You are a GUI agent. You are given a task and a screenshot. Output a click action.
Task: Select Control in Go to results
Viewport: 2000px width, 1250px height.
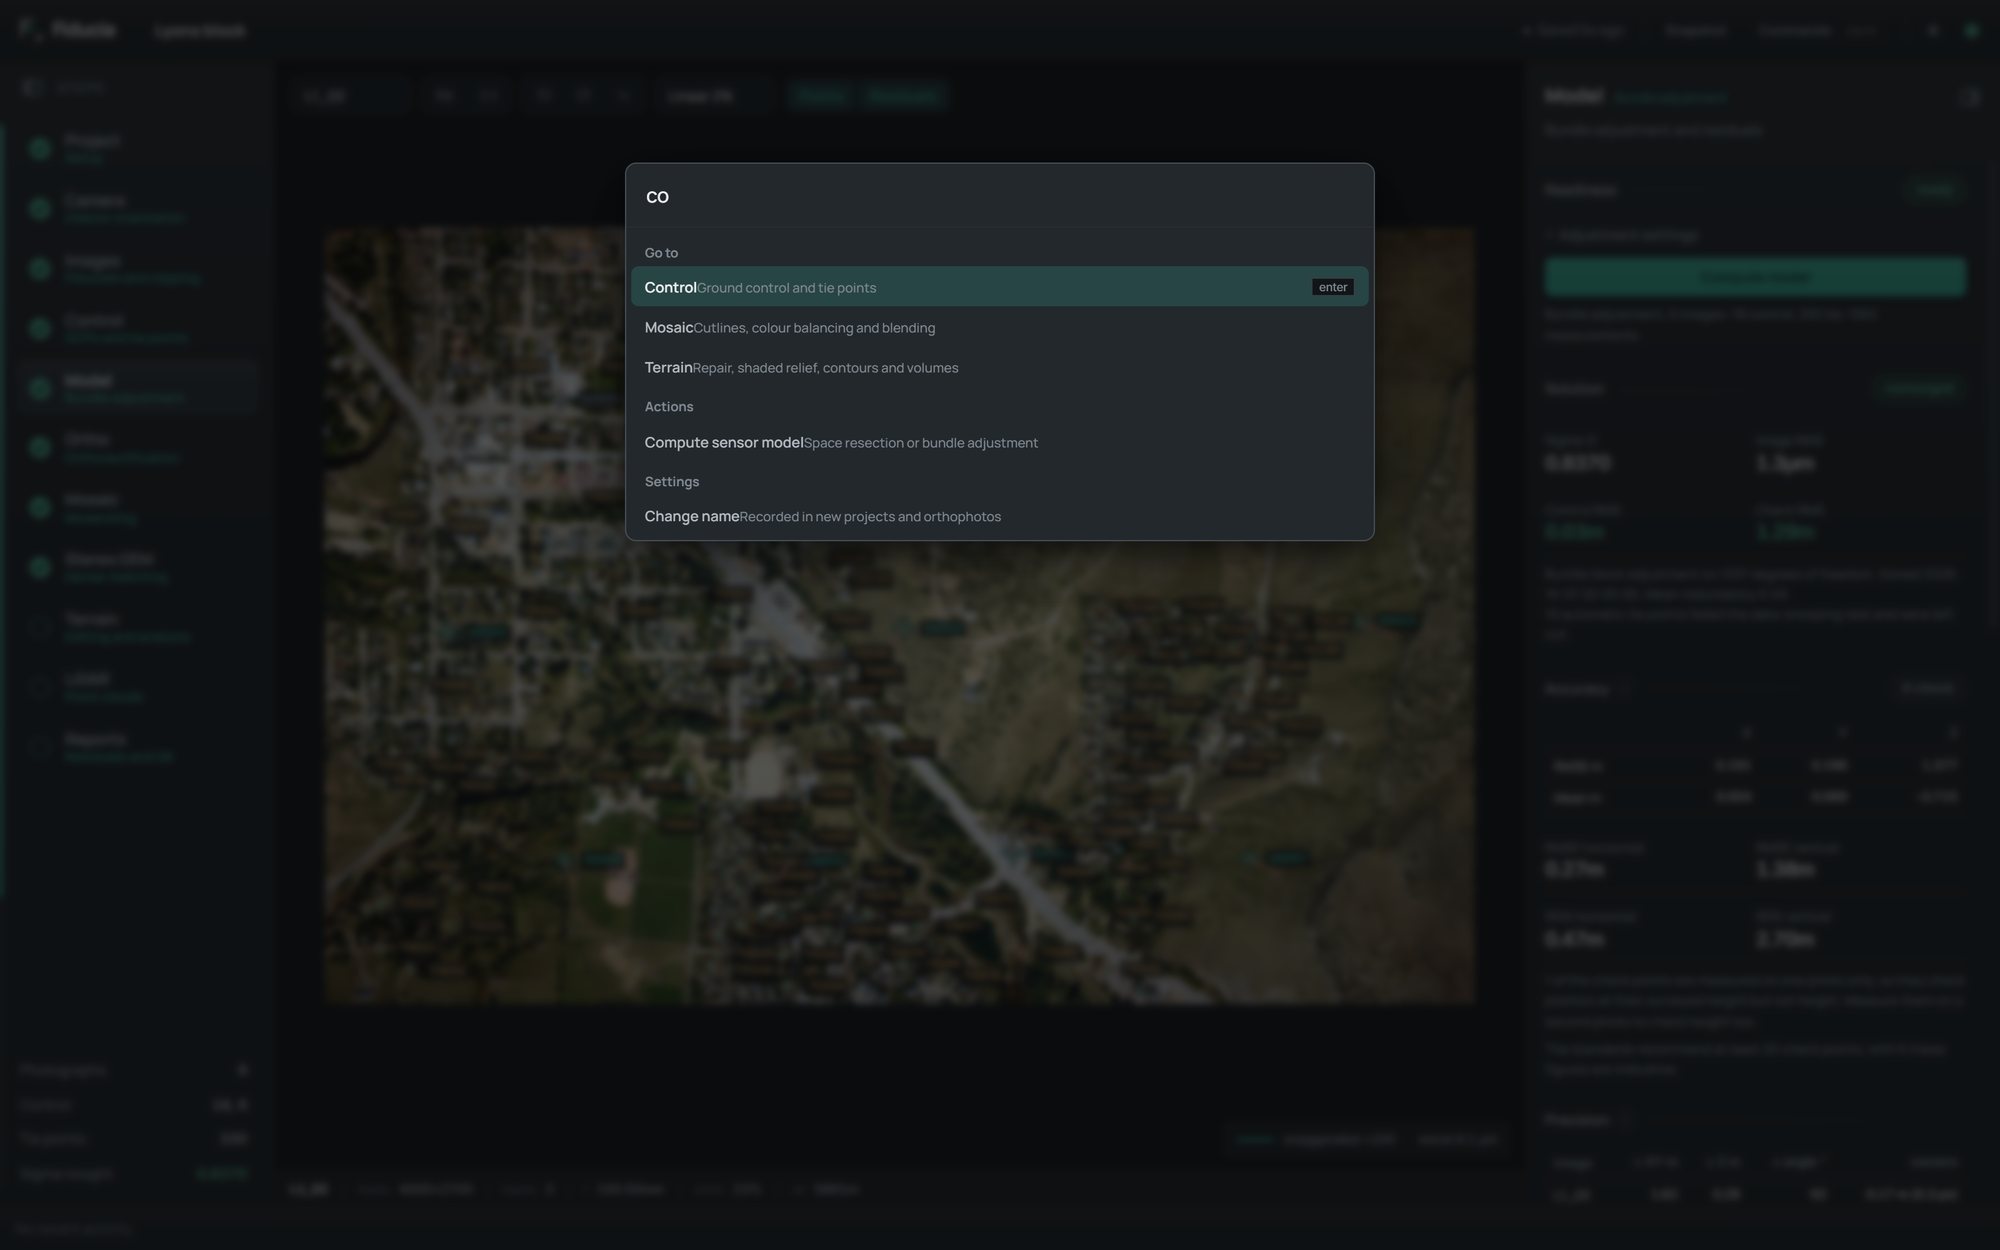click(x=999, y=287)
